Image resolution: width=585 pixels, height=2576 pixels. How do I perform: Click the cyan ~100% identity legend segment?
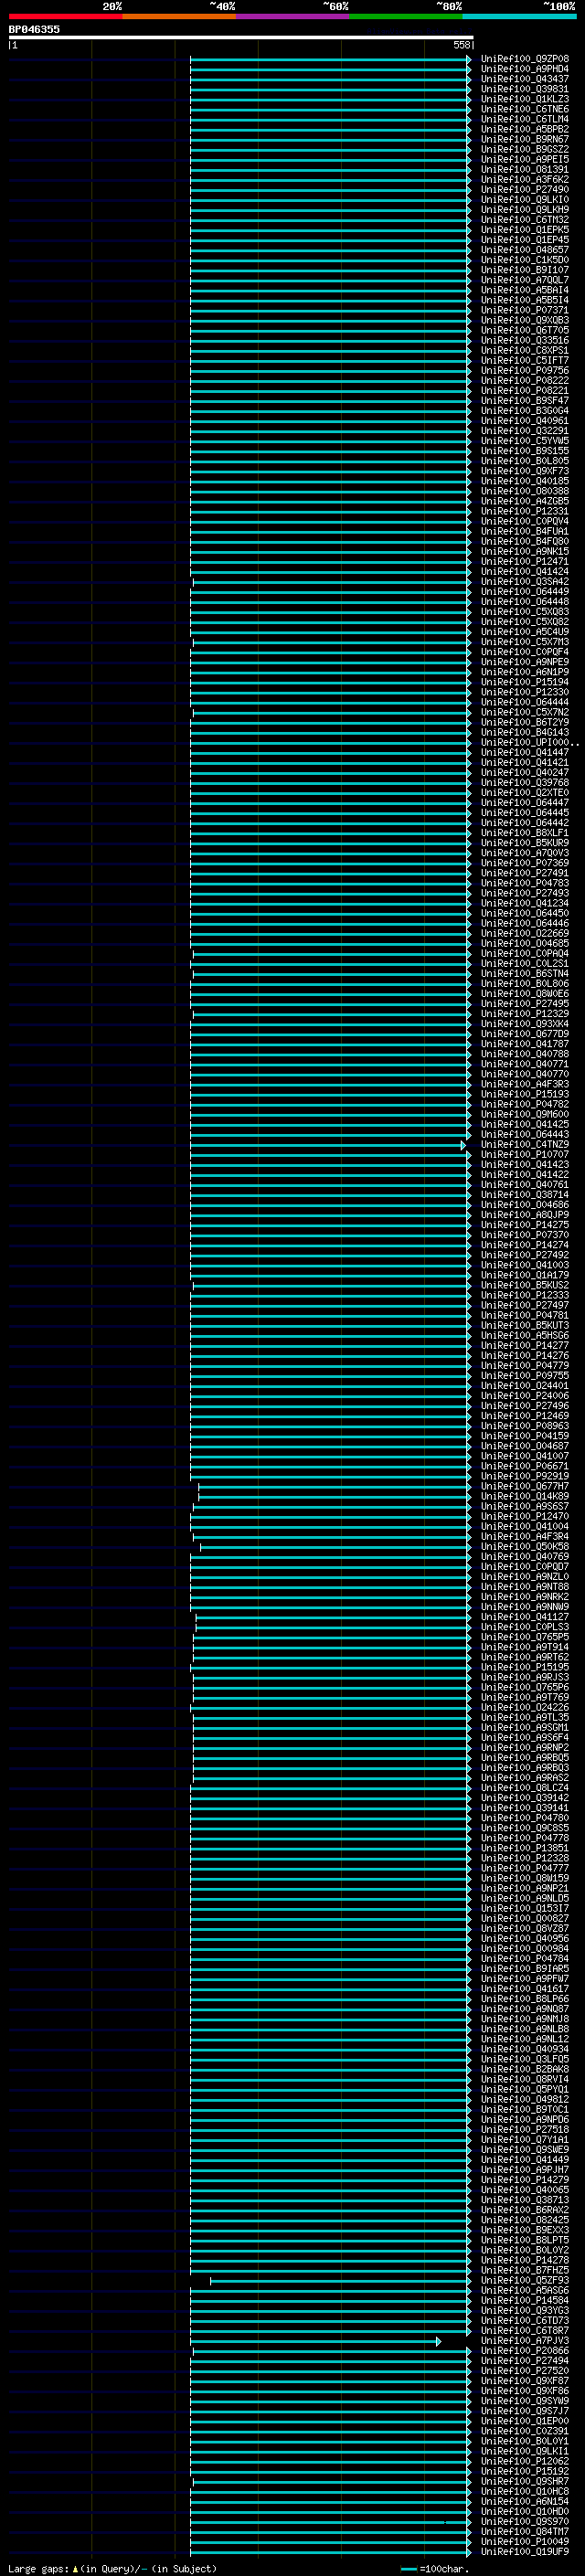coord(519,16)
